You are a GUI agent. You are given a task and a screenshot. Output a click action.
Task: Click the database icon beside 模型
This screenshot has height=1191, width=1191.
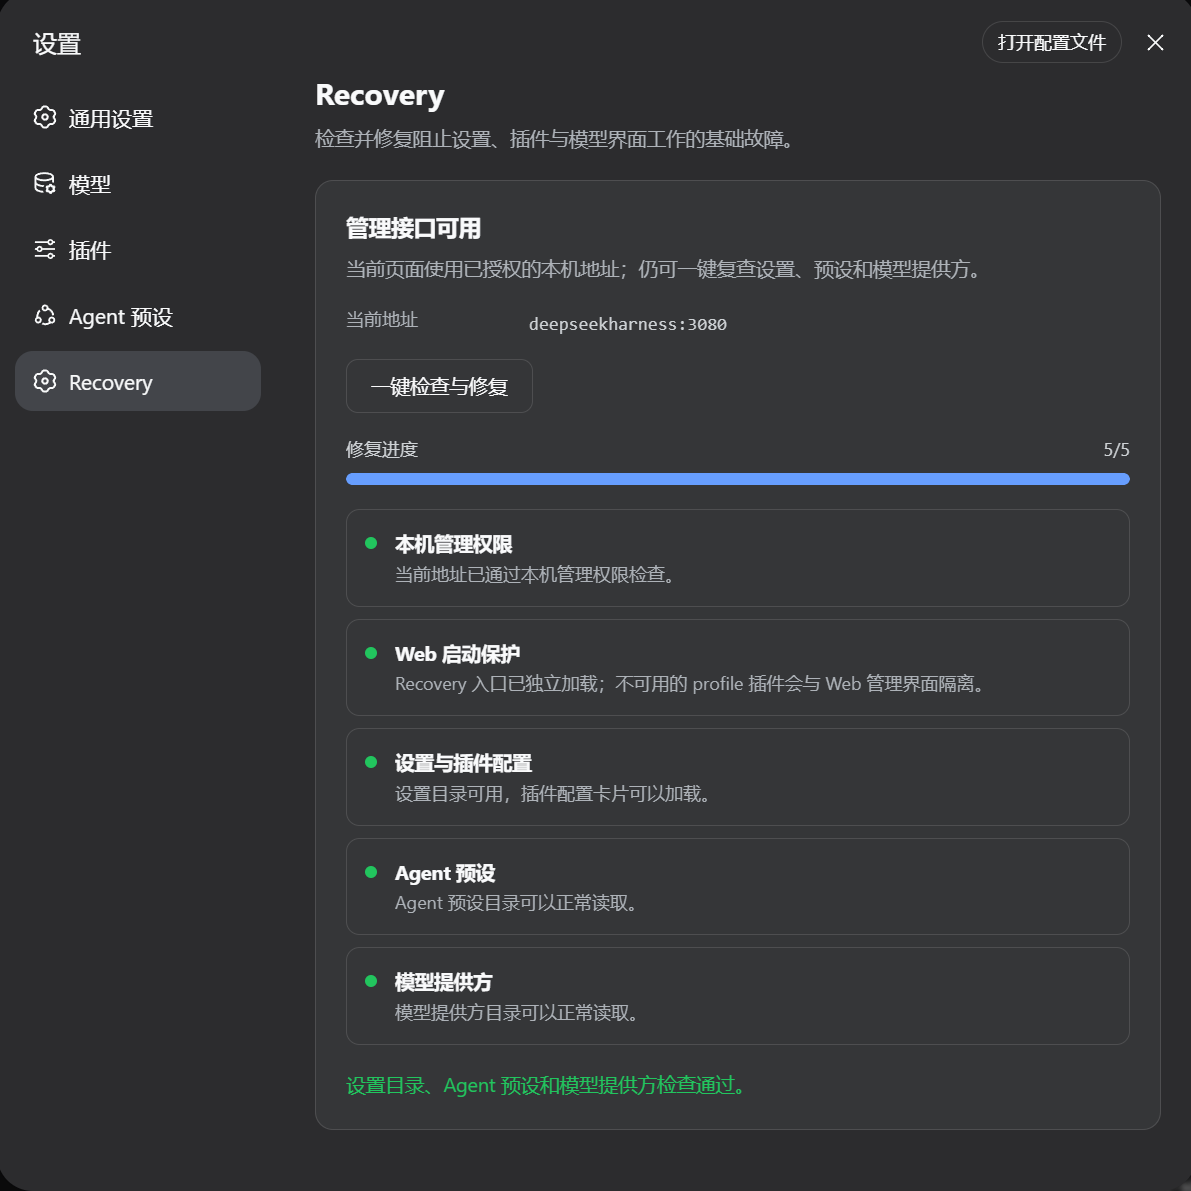point(45,184)
